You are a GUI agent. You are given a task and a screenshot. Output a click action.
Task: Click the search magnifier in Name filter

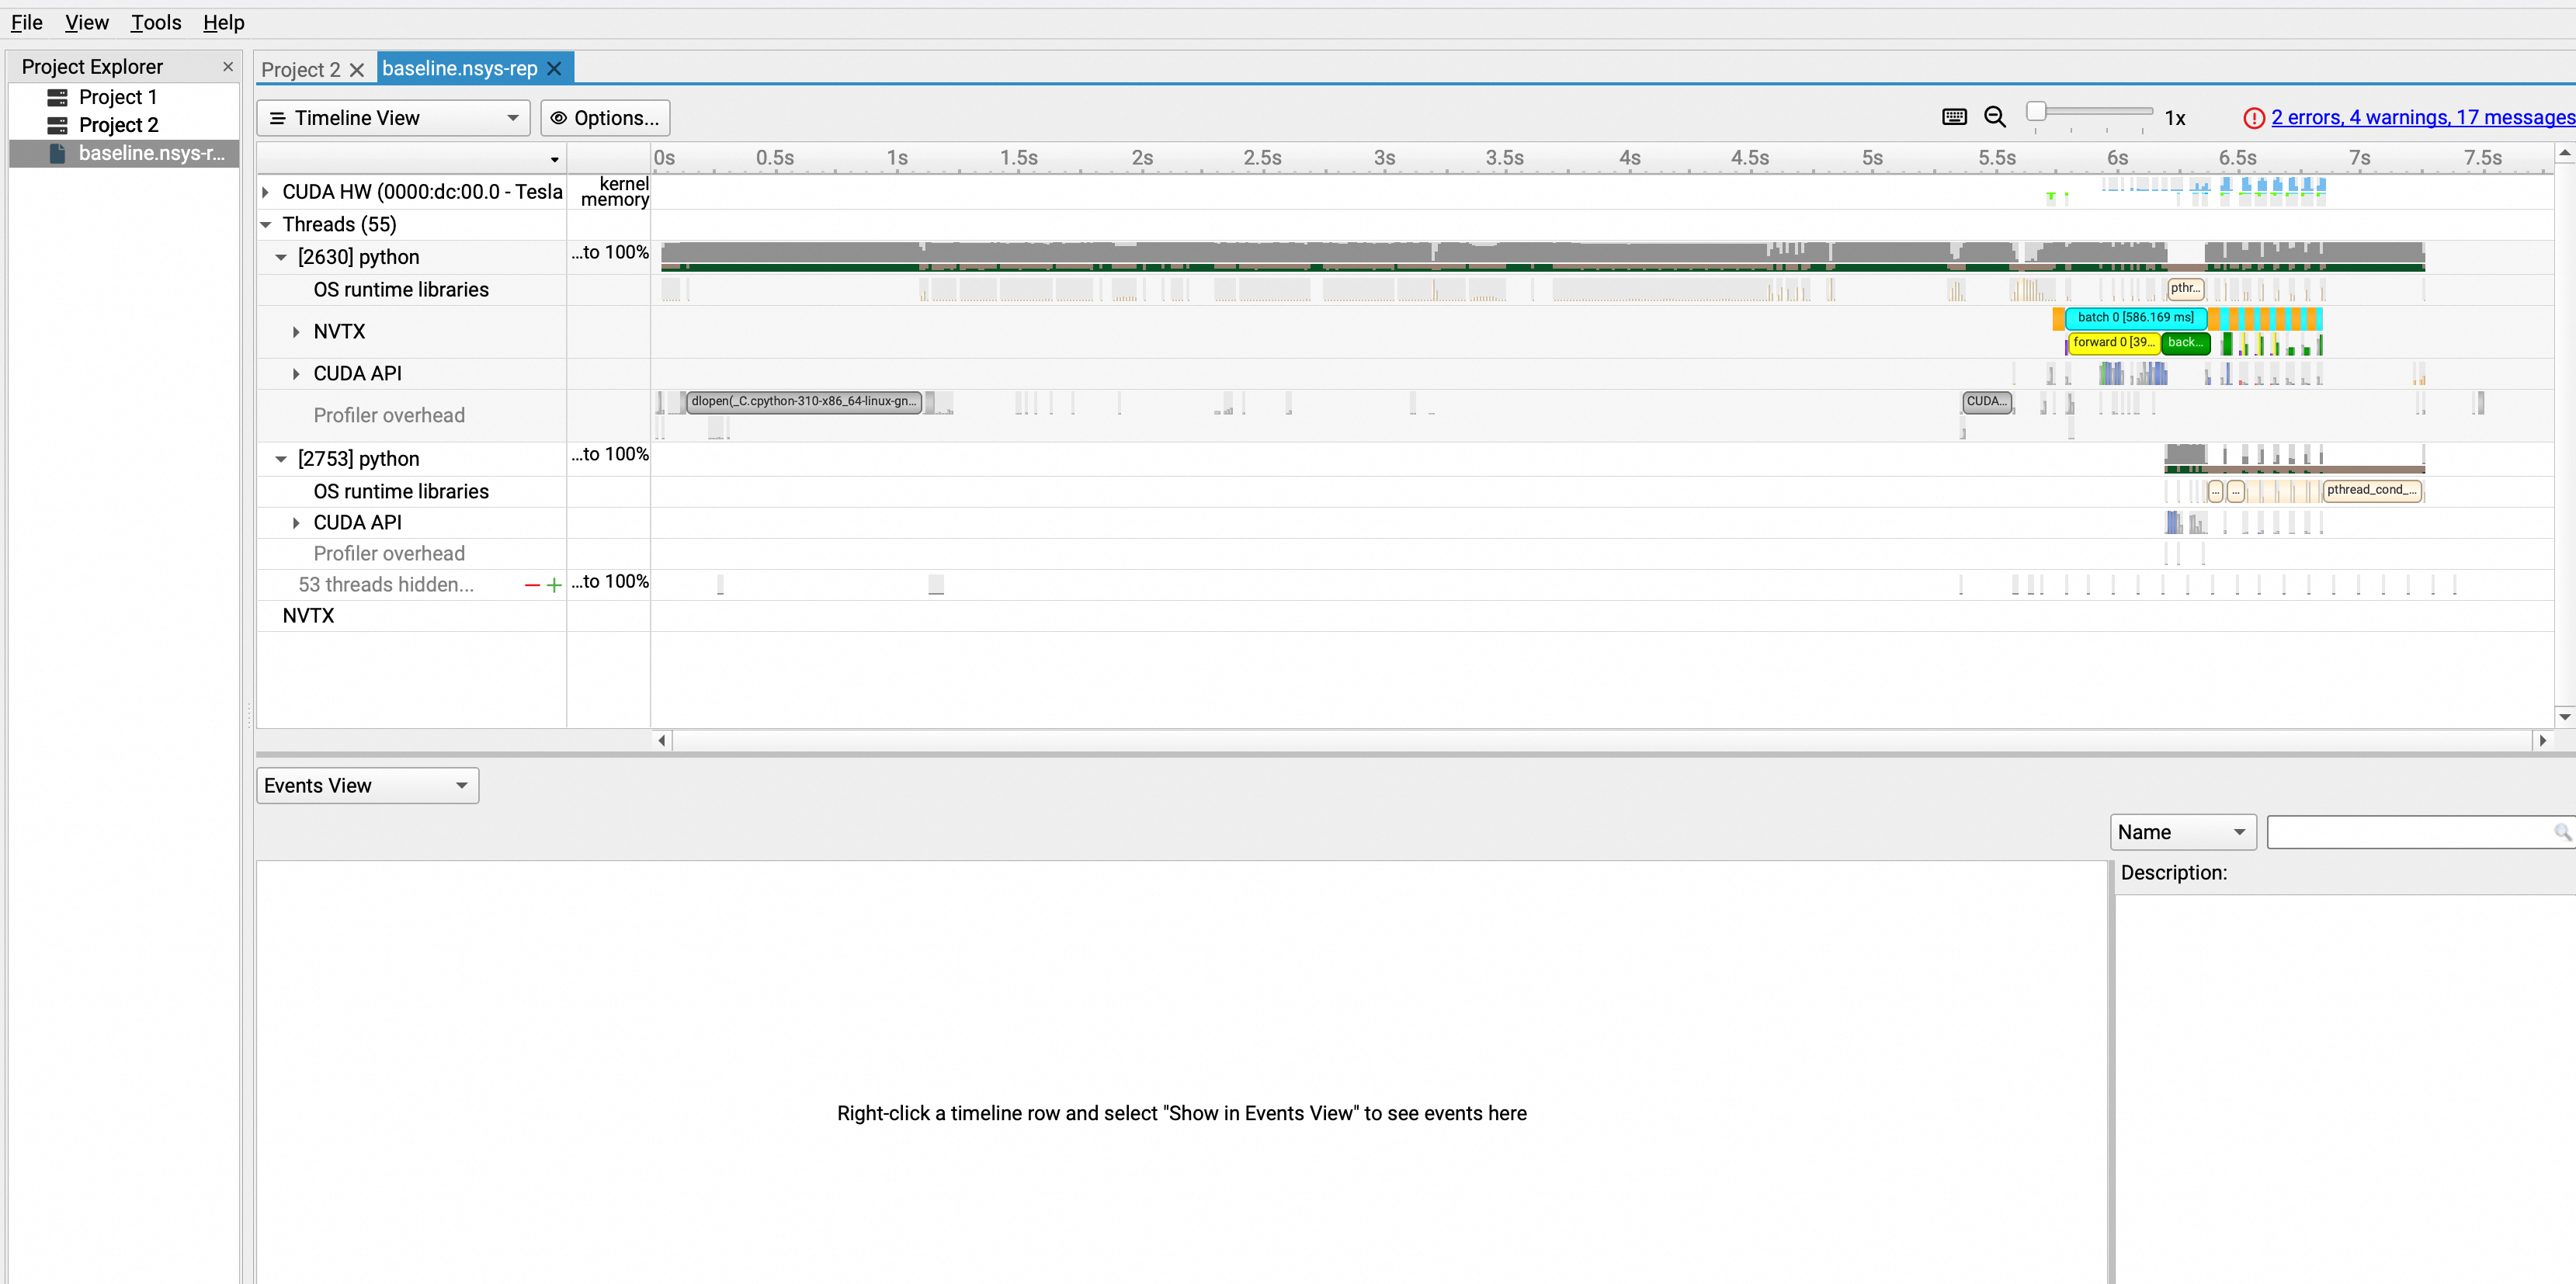coord(2561,832)
